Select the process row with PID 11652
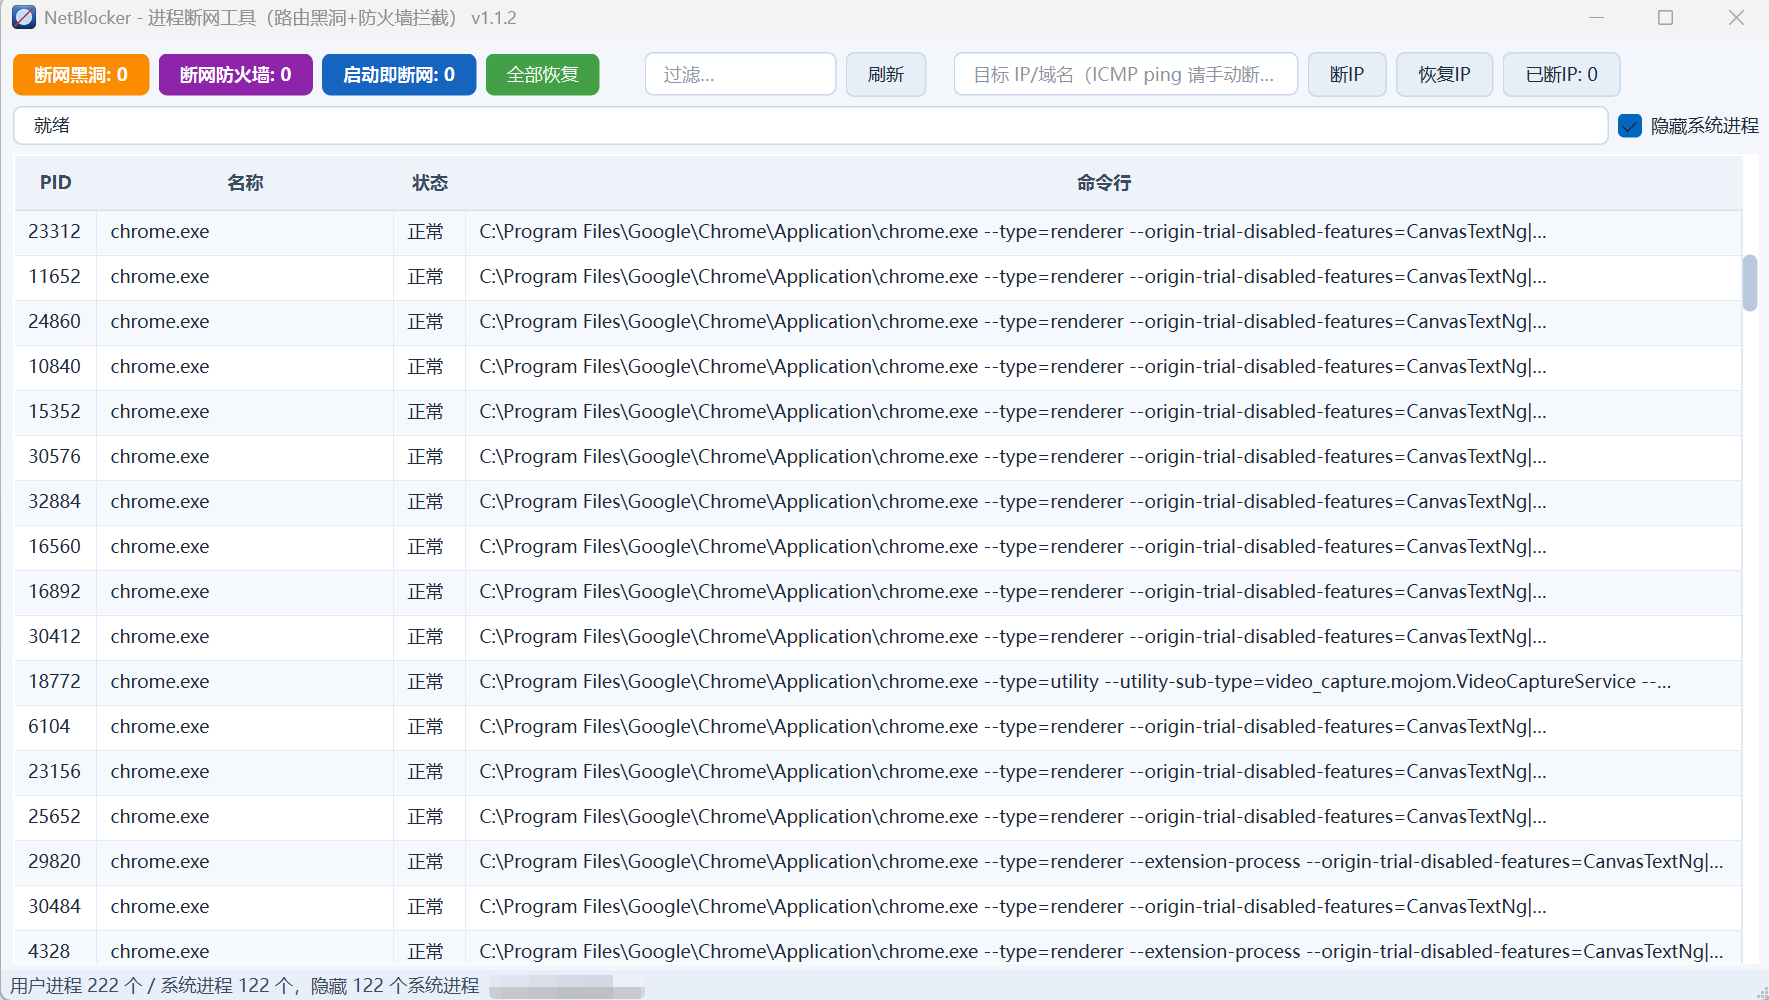This screenshot has height=1000, width=1769. [878, 277]
